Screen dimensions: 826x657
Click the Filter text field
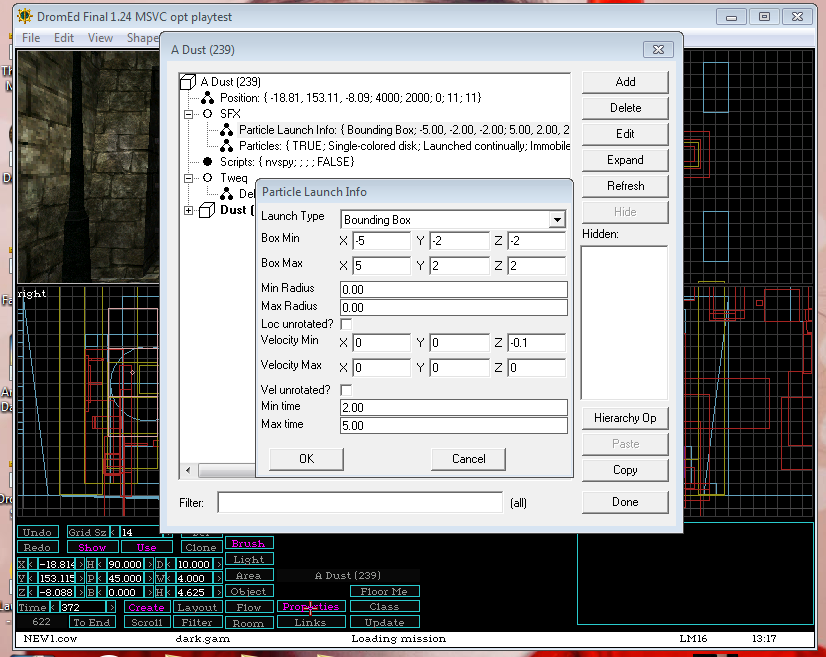(x=359, y=502)
